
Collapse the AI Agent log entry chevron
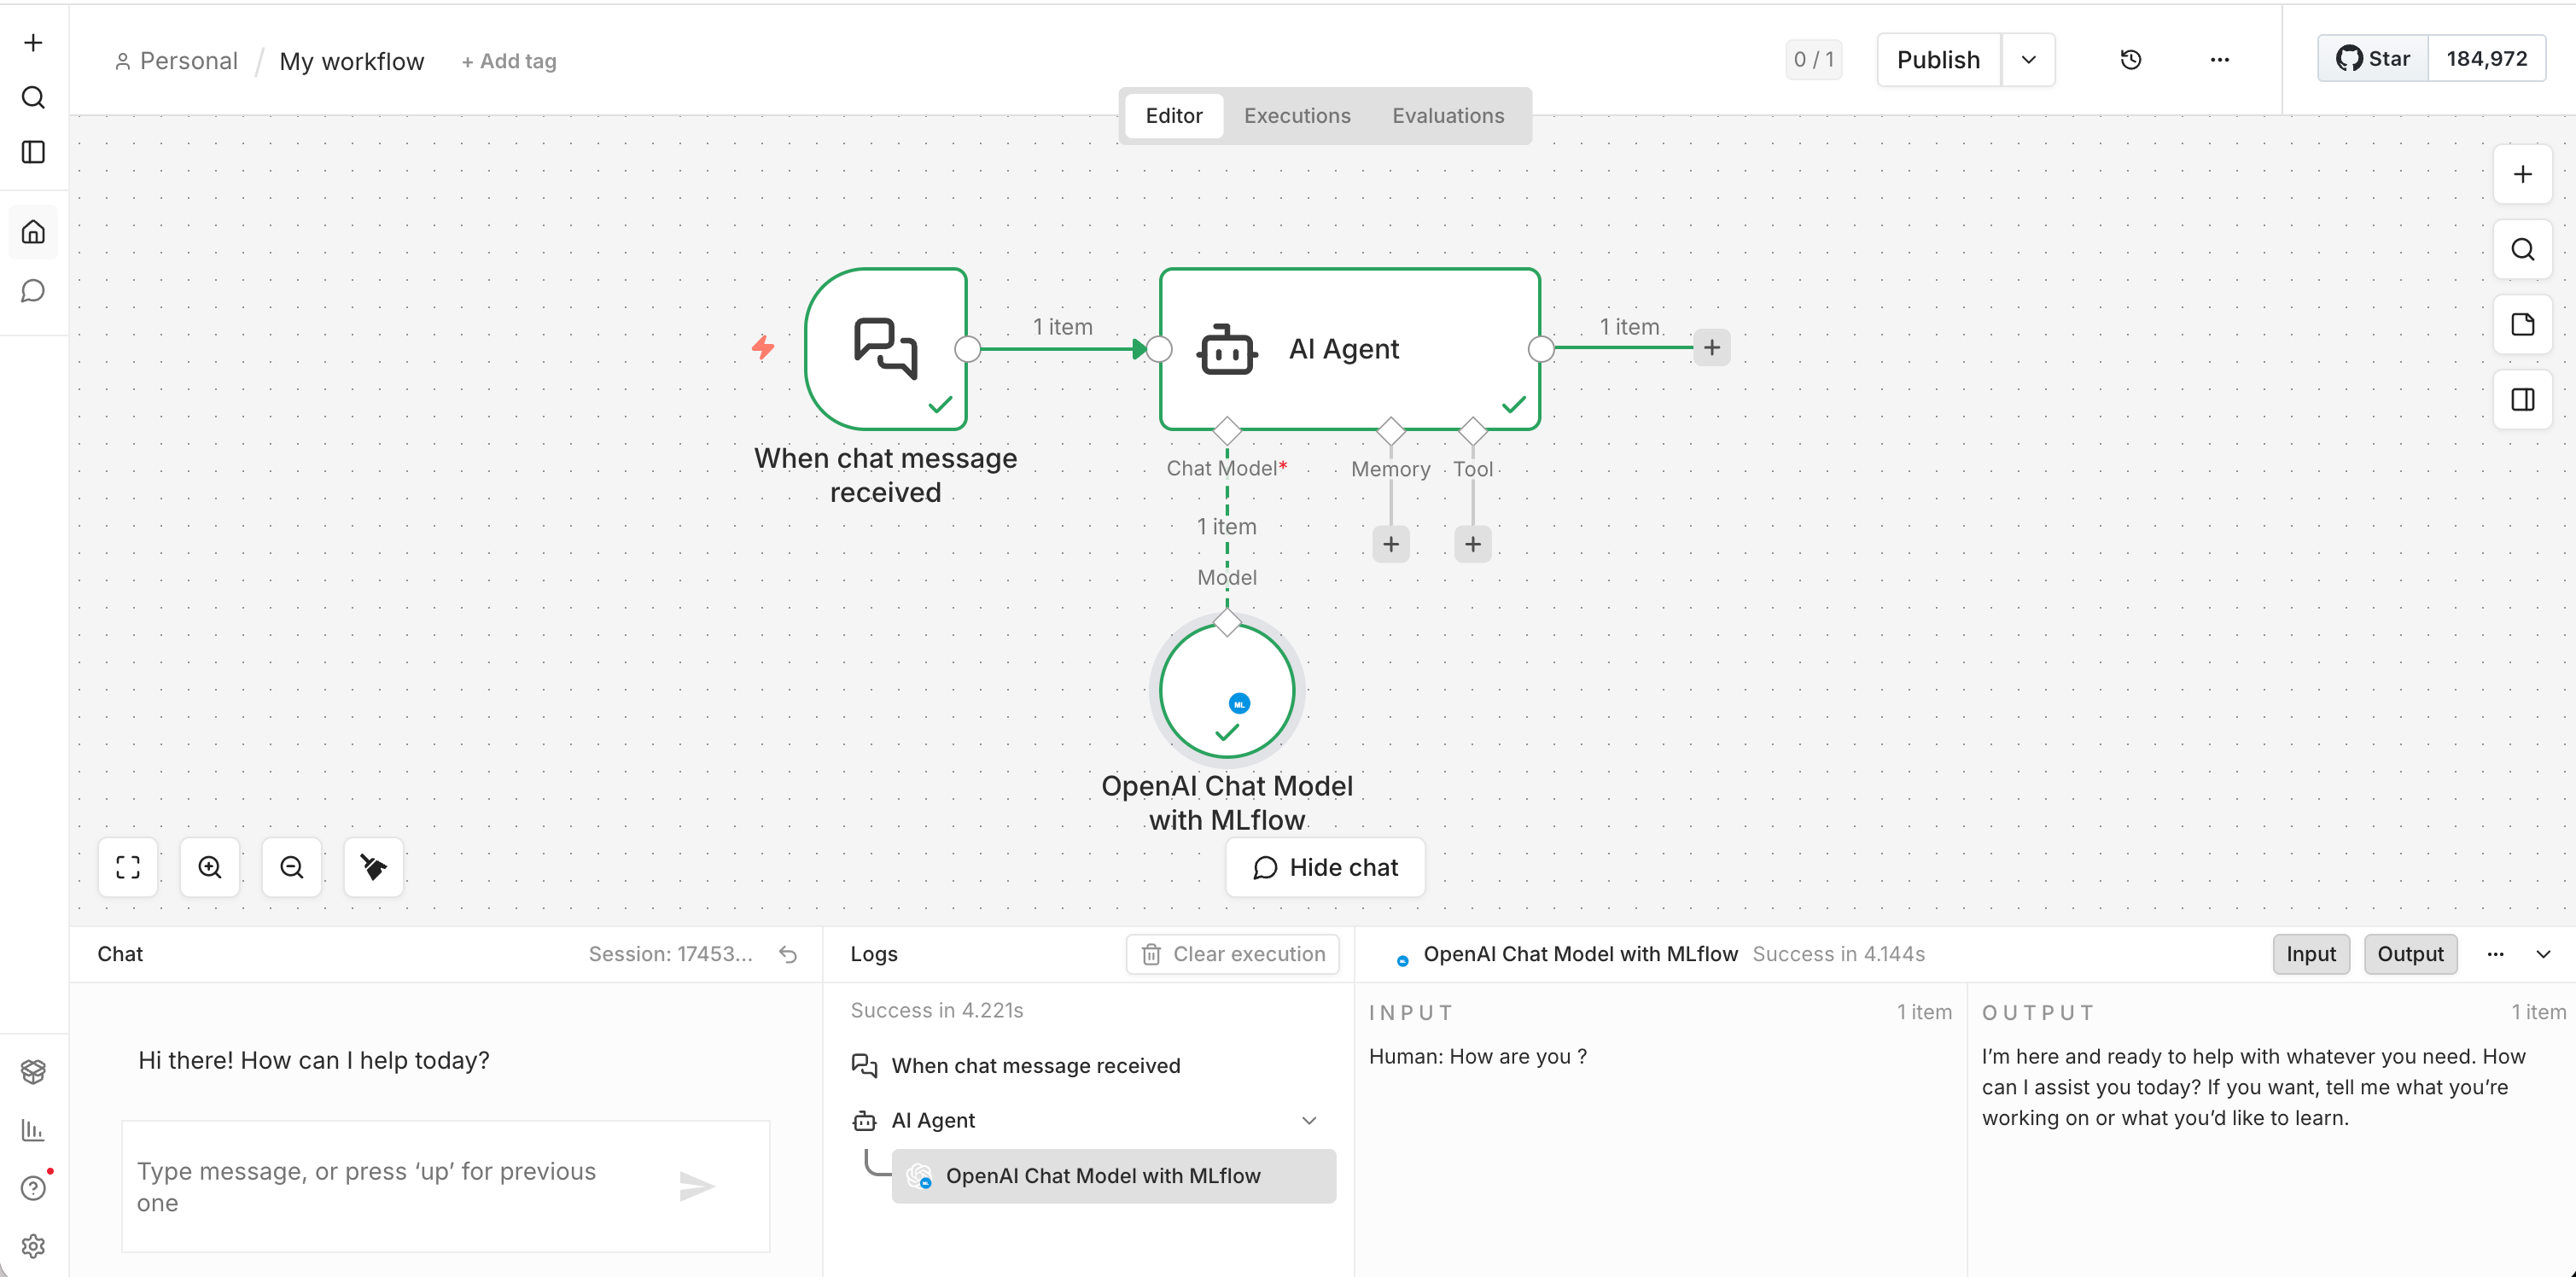[x=1309, y=1121]
